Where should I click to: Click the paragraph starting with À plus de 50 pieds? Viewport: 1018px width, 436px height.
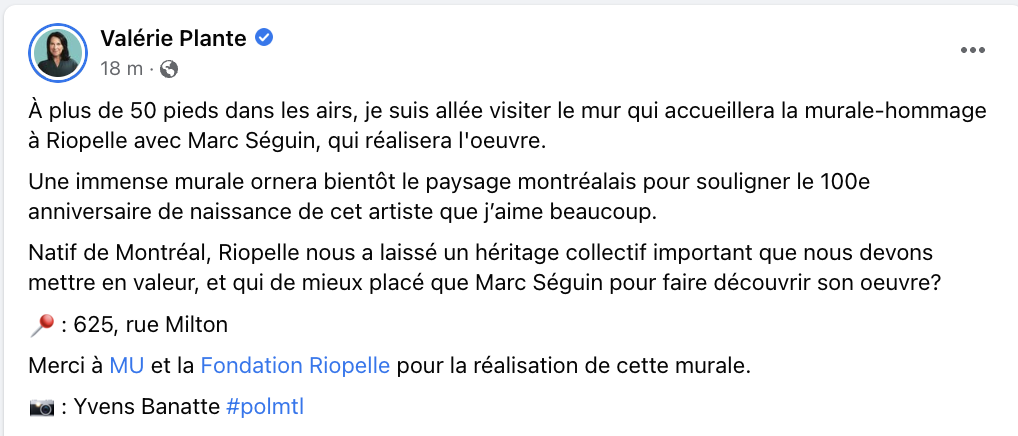click(x=508, y=127)
